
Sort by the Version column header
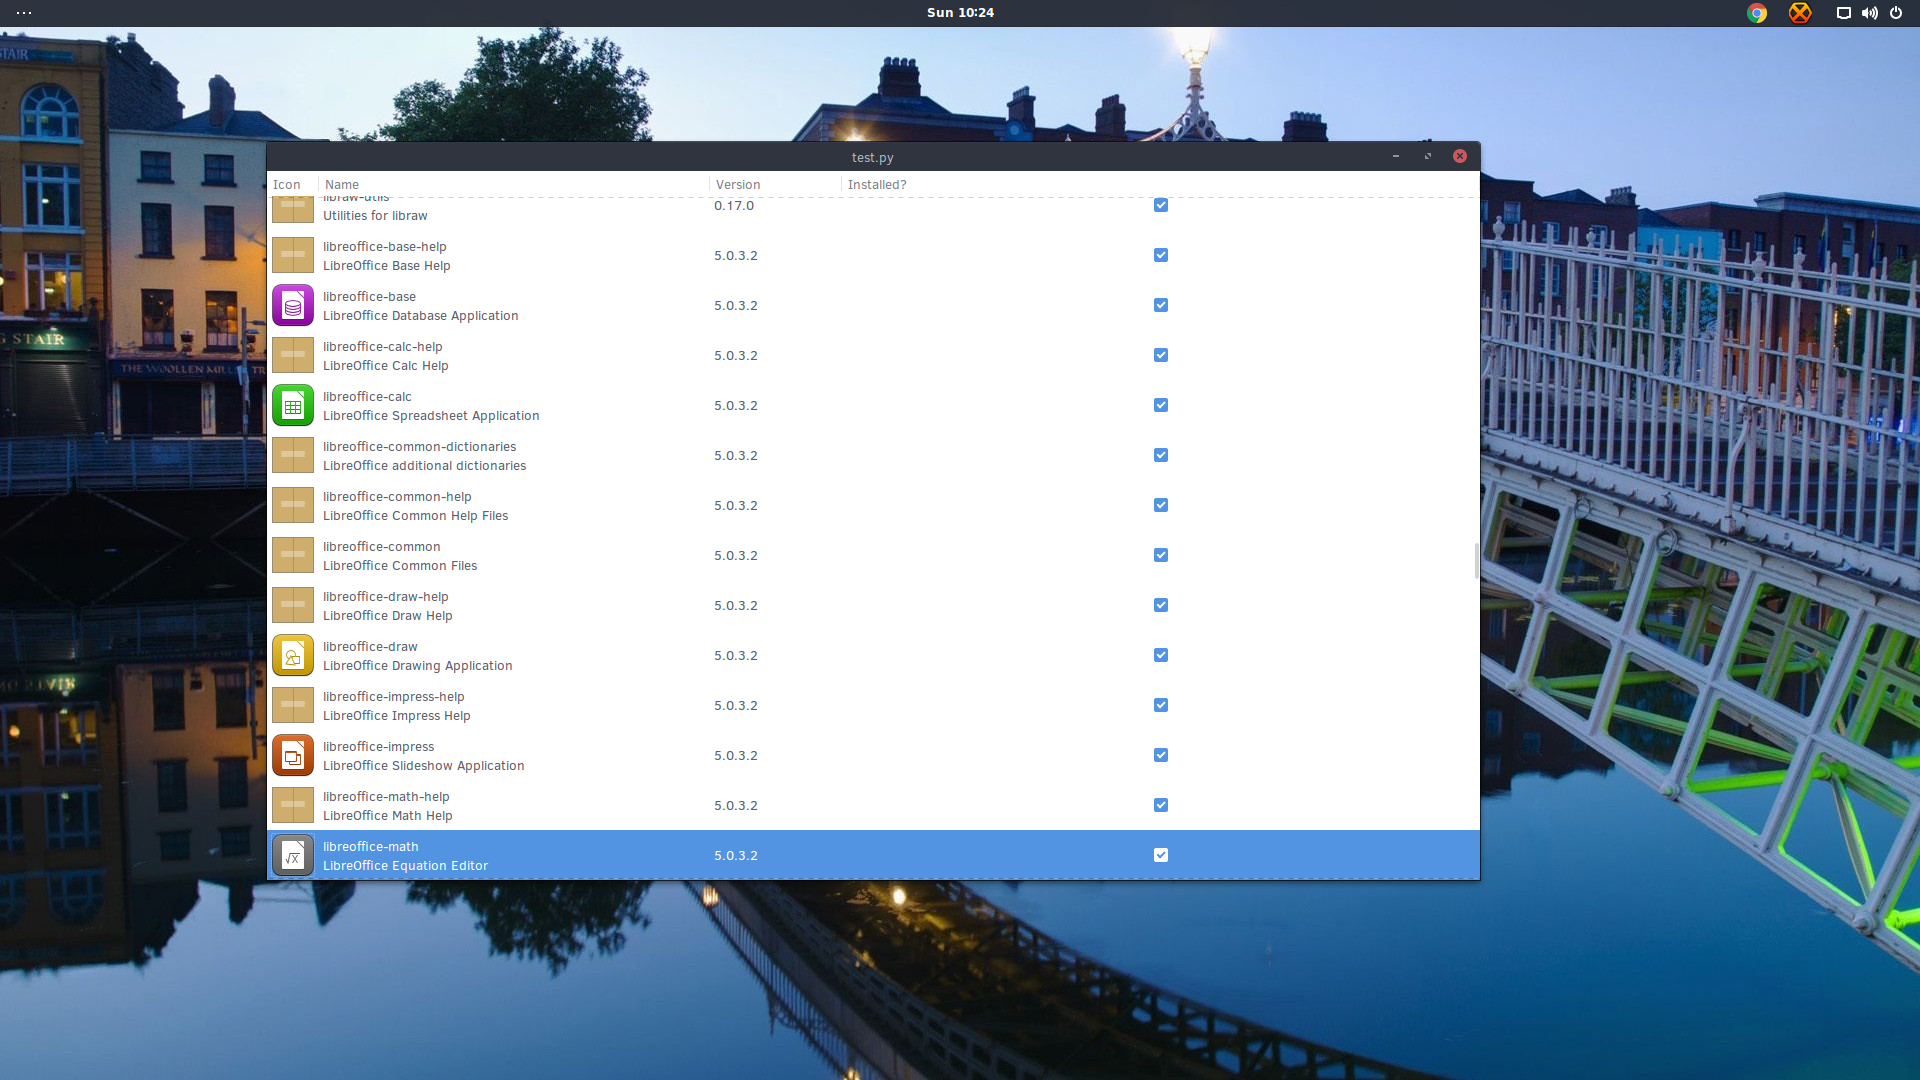click(x=776, y=185)
